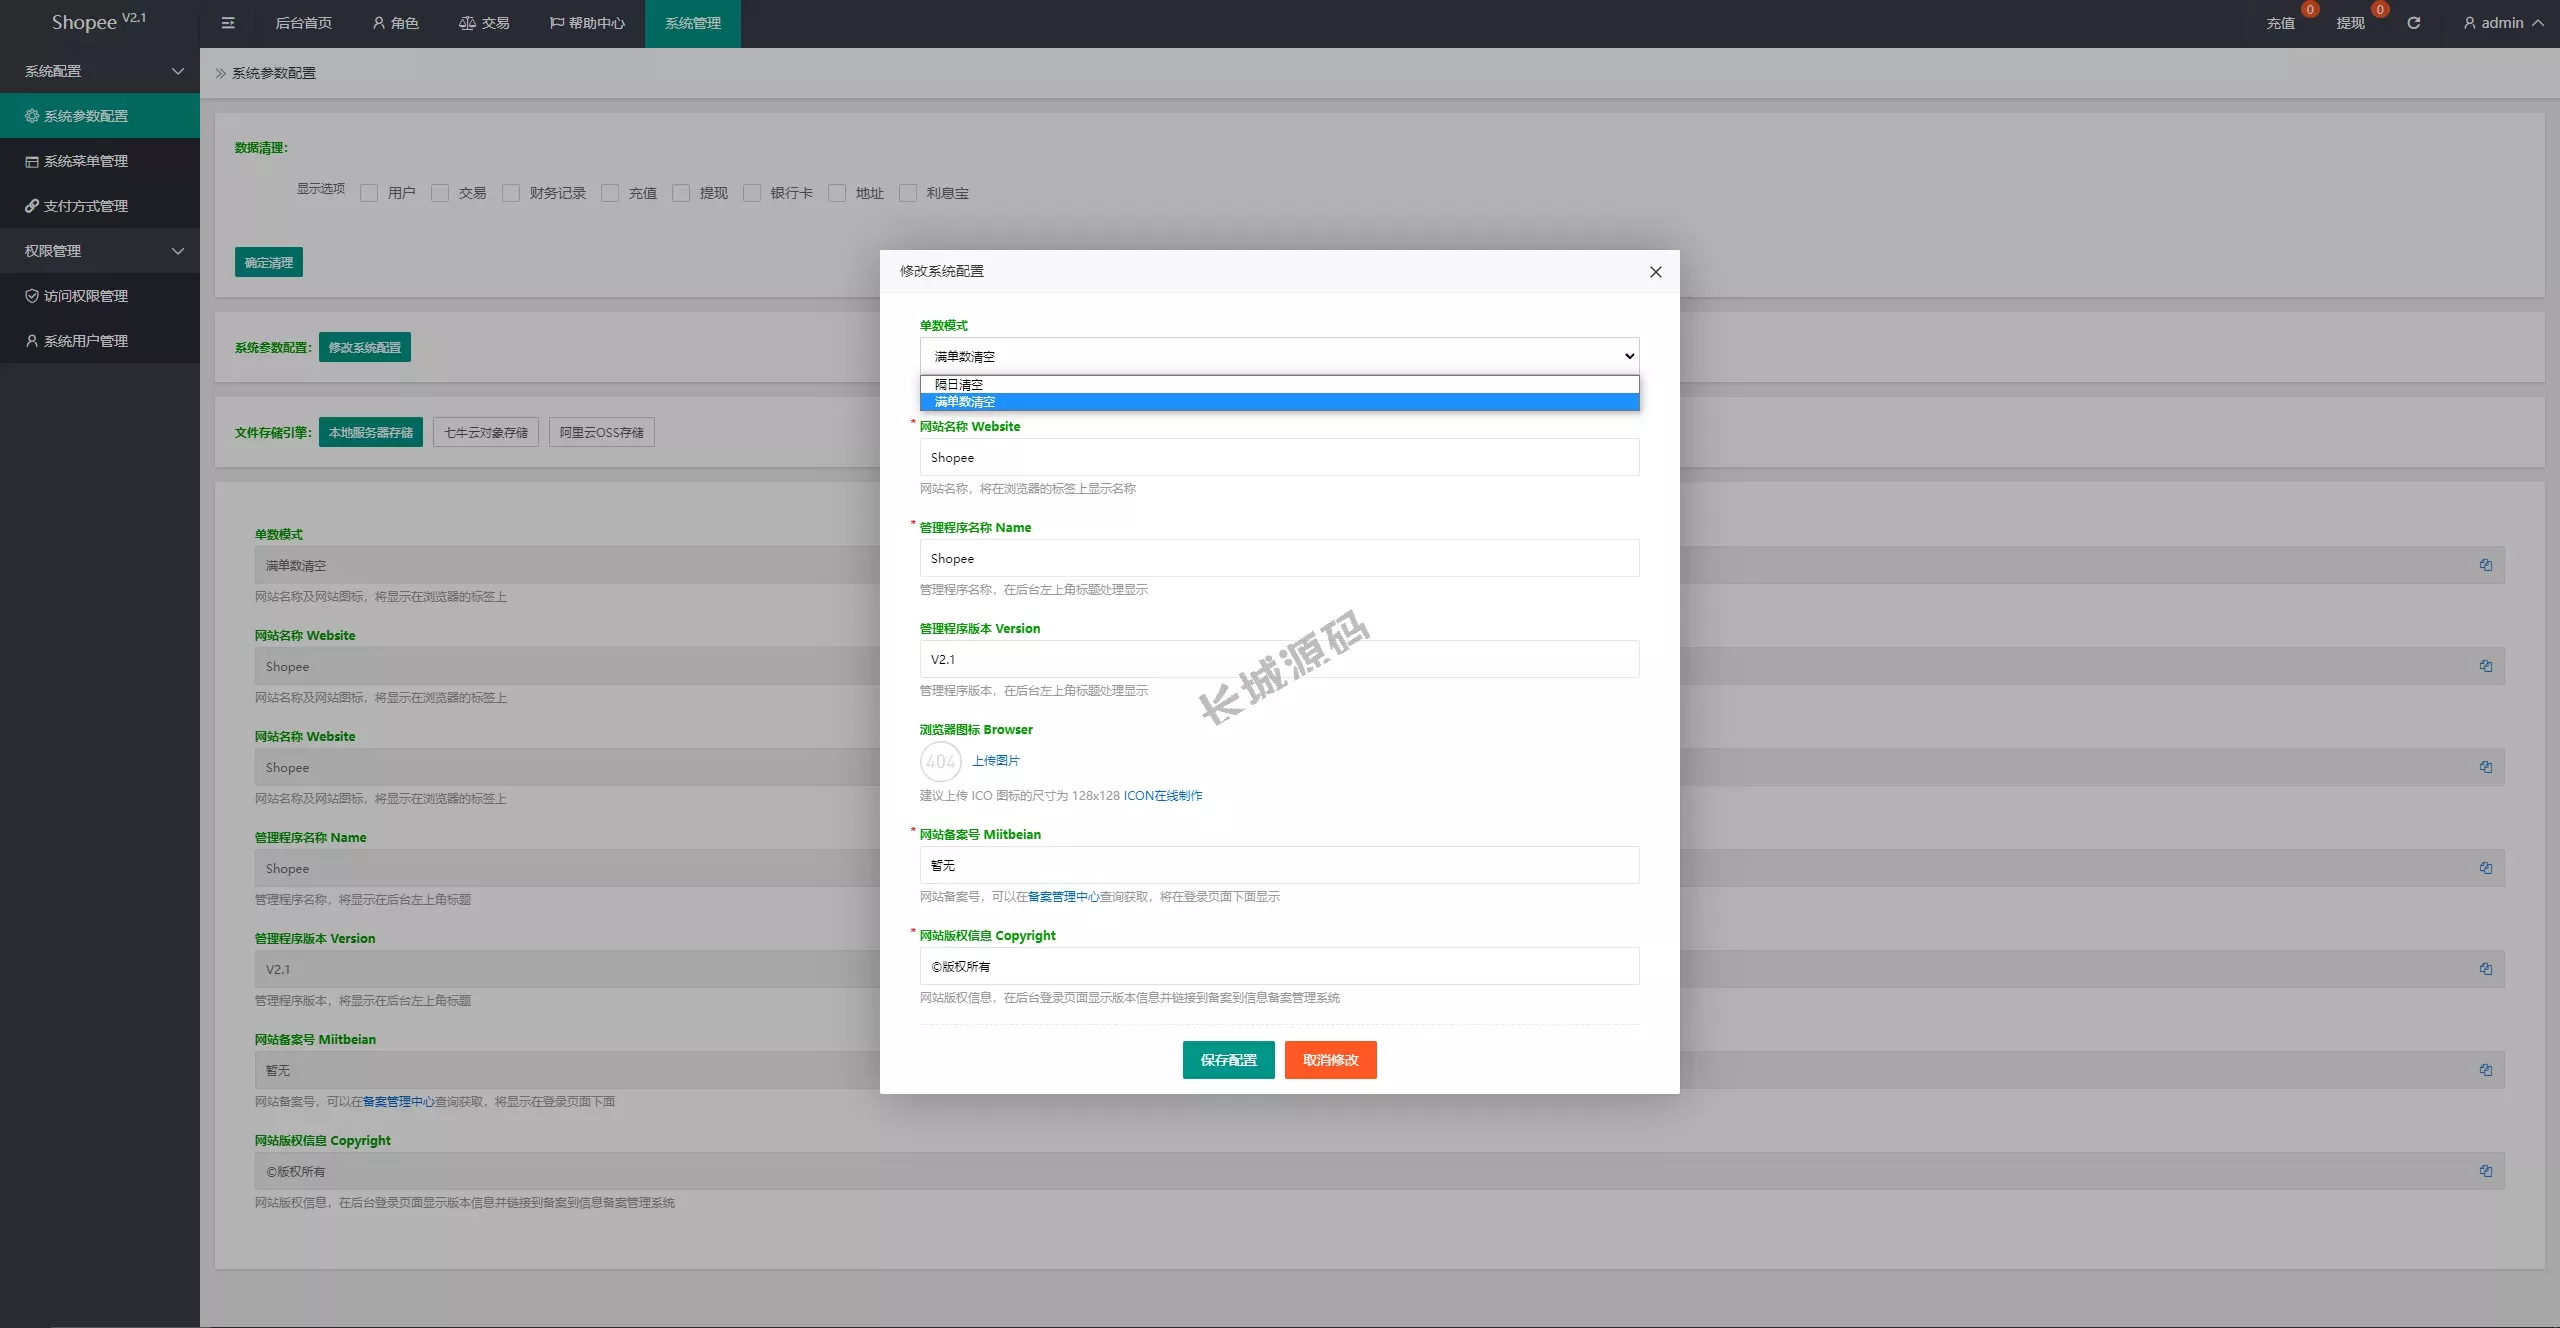Click the 取消修改 button
This screenshot has height=1328, width=2560.
tap(1330, 1060)
